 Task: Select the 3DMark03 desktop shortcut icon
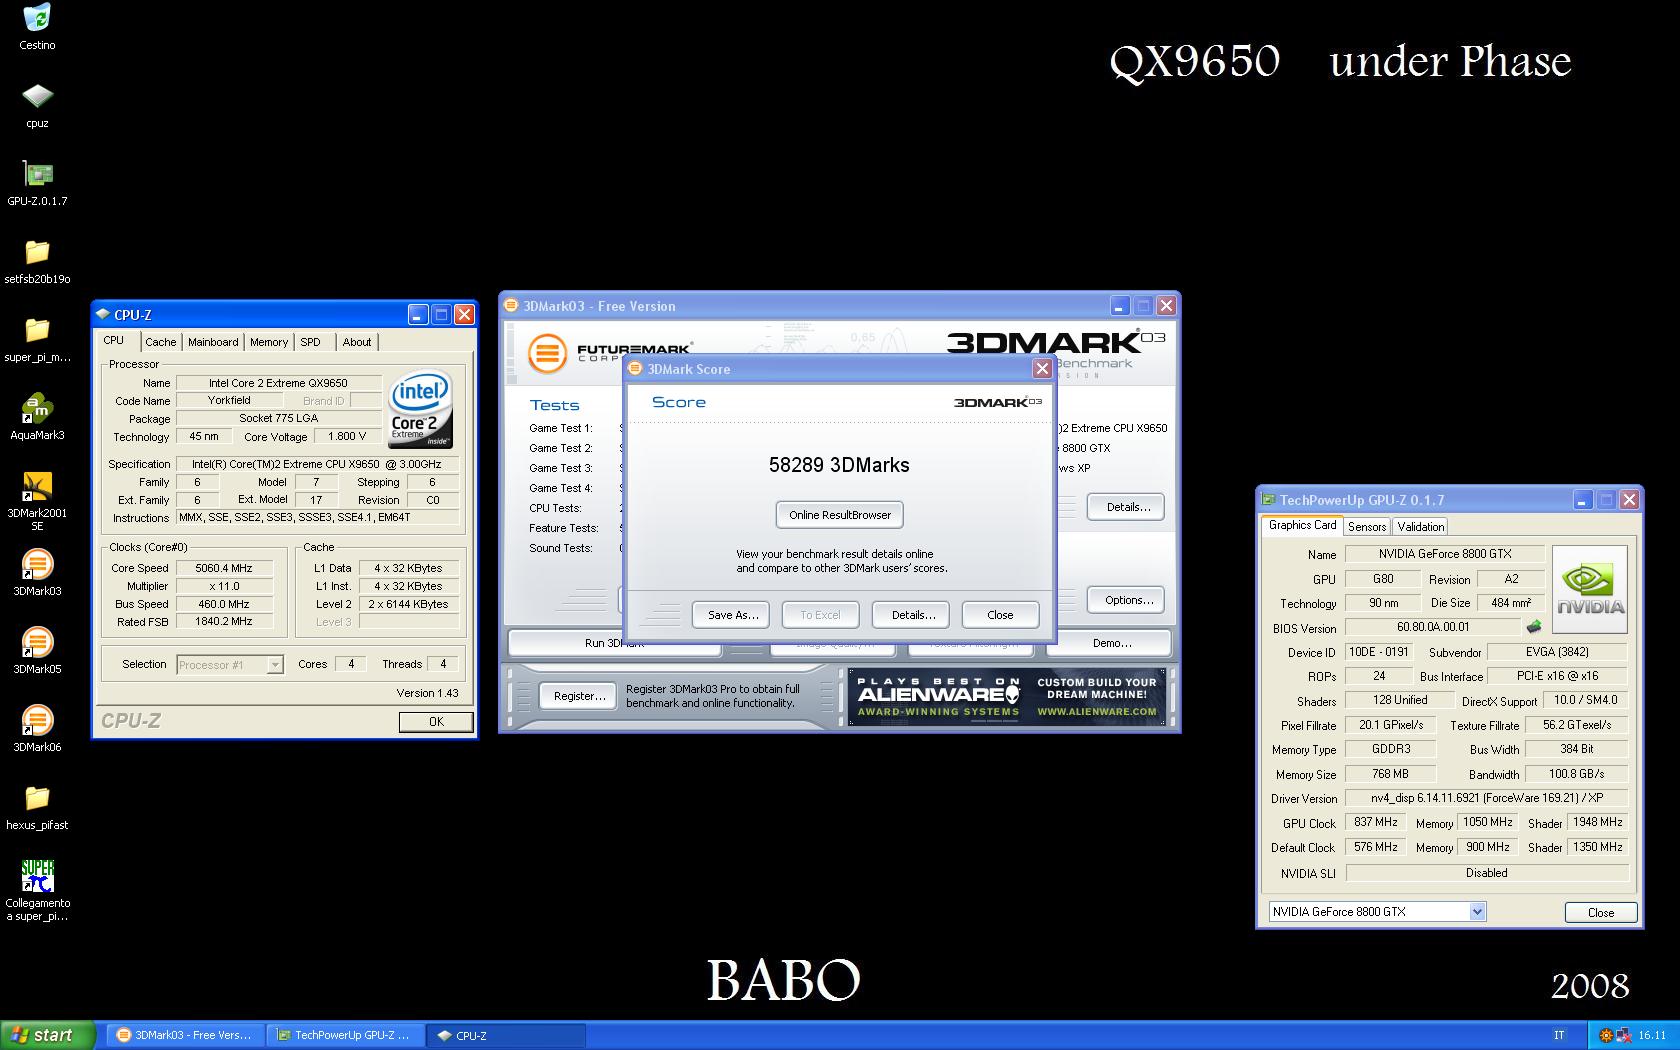37,564
